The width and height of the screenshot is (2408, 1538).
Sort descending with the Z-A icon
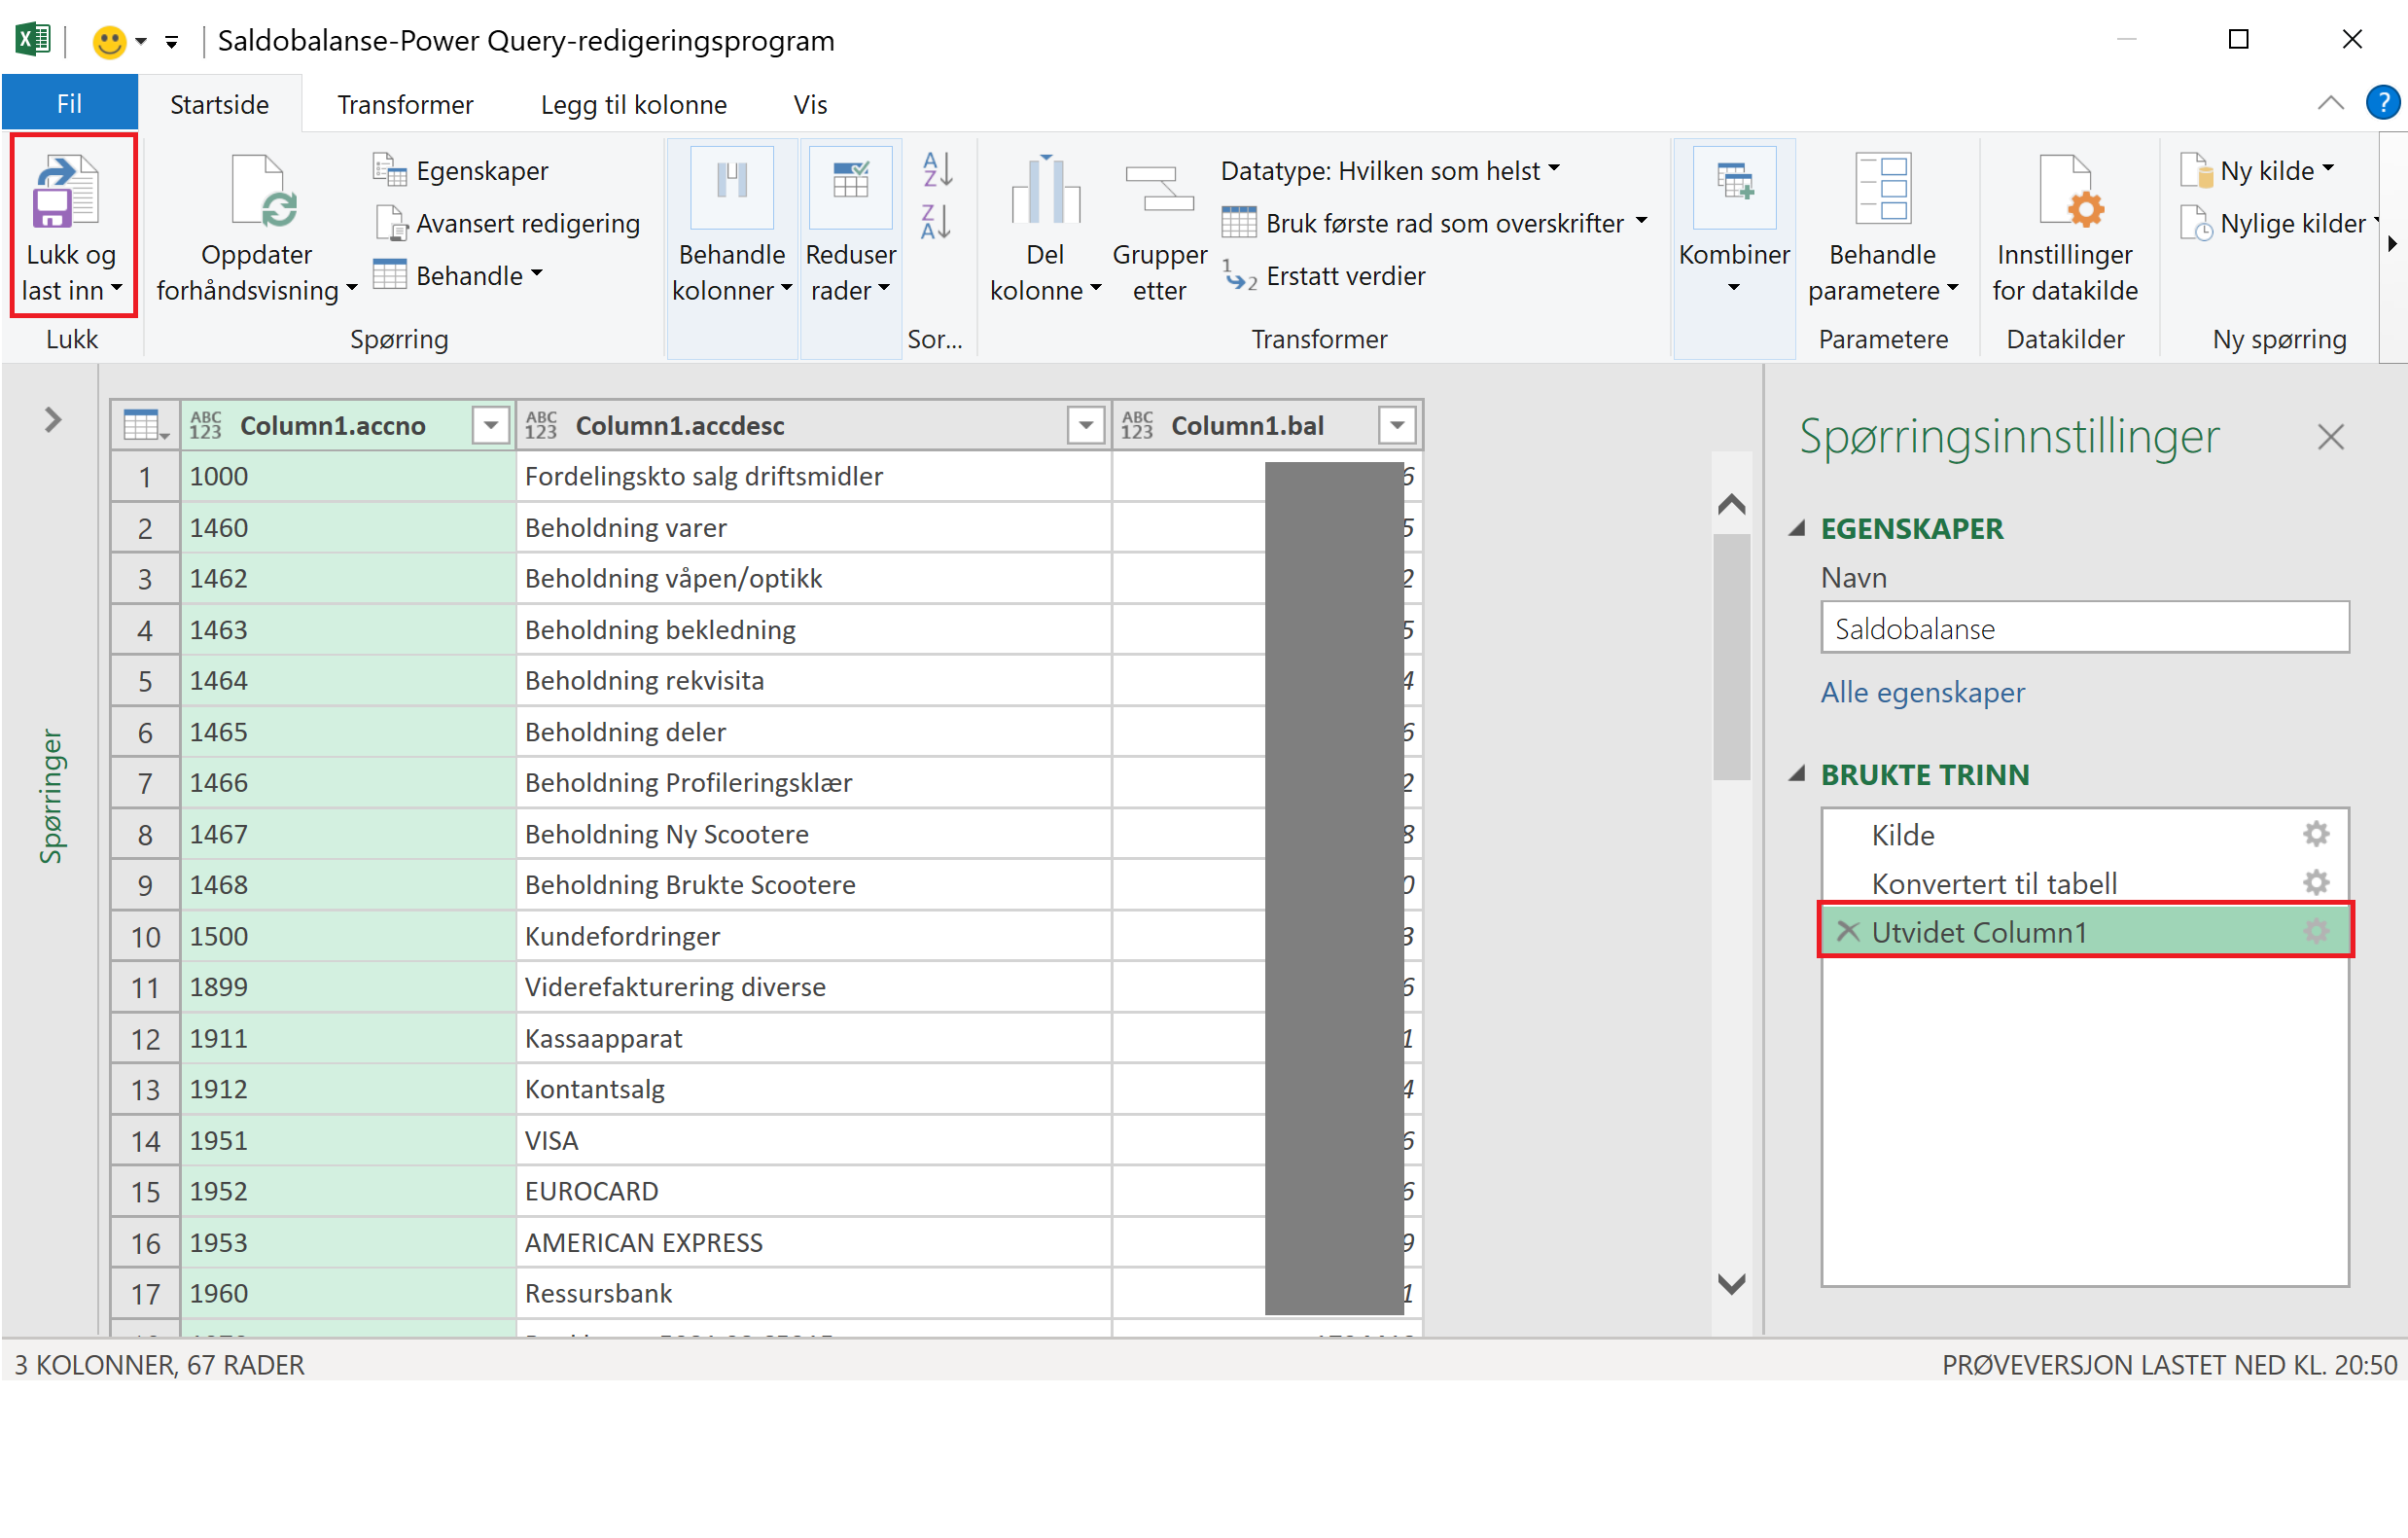pyautogui.click(x=937, y=222)
